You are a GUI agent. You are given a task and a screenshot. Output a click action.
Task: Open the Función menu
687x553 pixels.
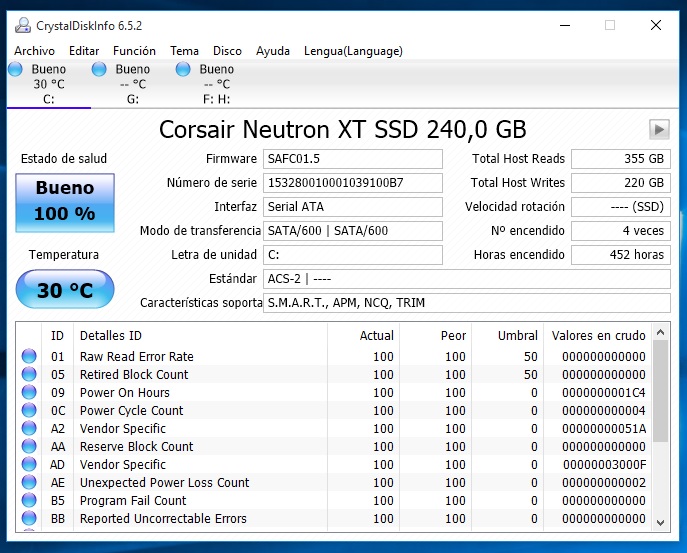point(134,51)
